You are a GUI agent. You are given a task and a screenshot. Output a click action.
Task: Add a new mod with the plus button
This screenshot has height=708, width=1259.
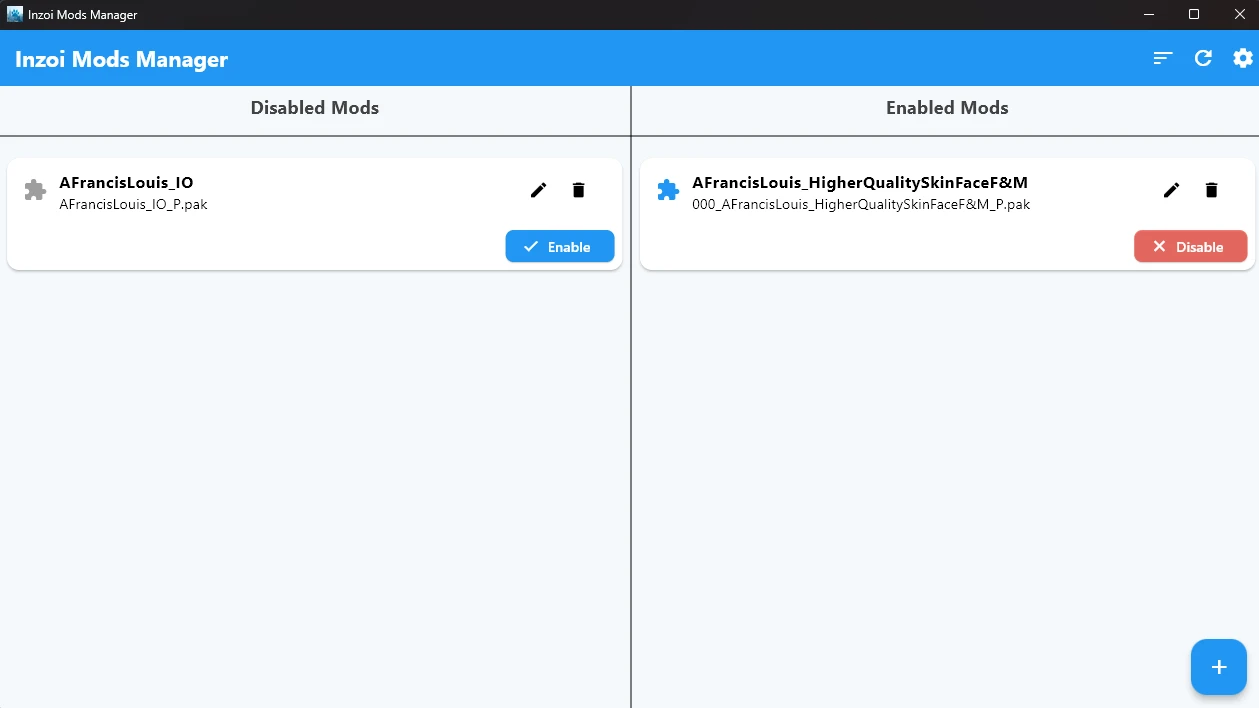tap(1218, 667)
